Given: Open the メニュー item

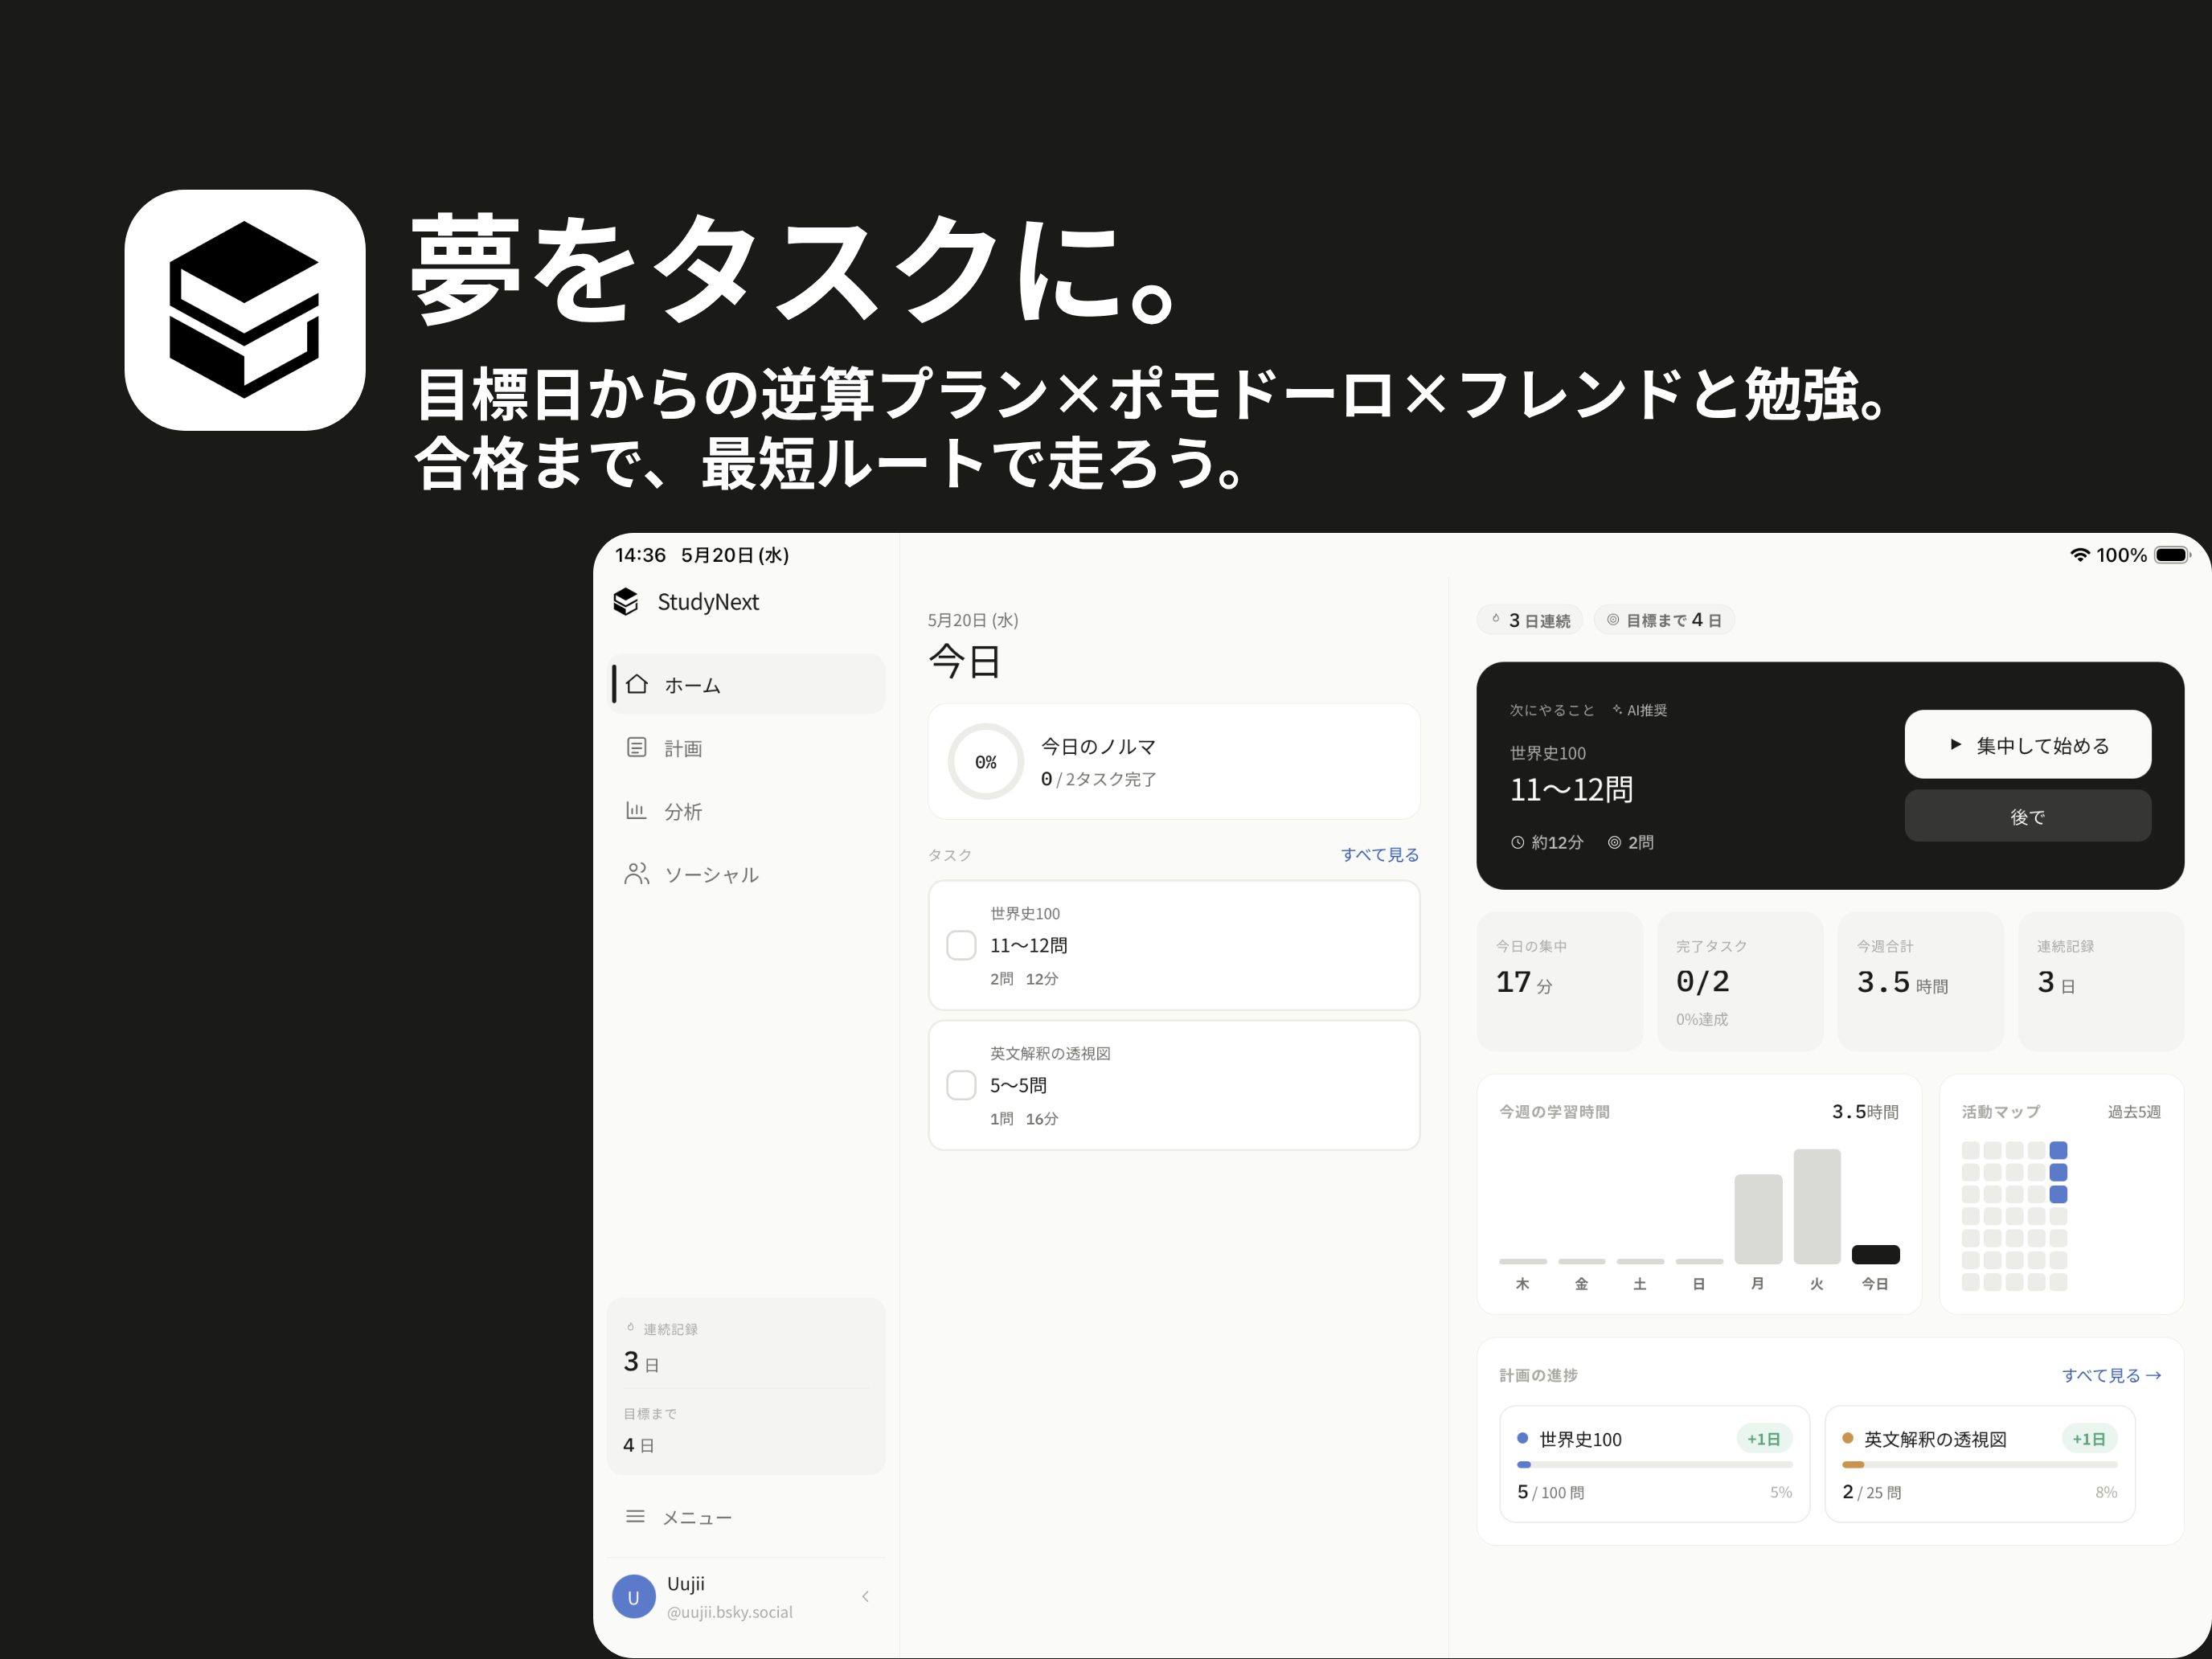Looking at the screenshot, I should click(747, 1516).
